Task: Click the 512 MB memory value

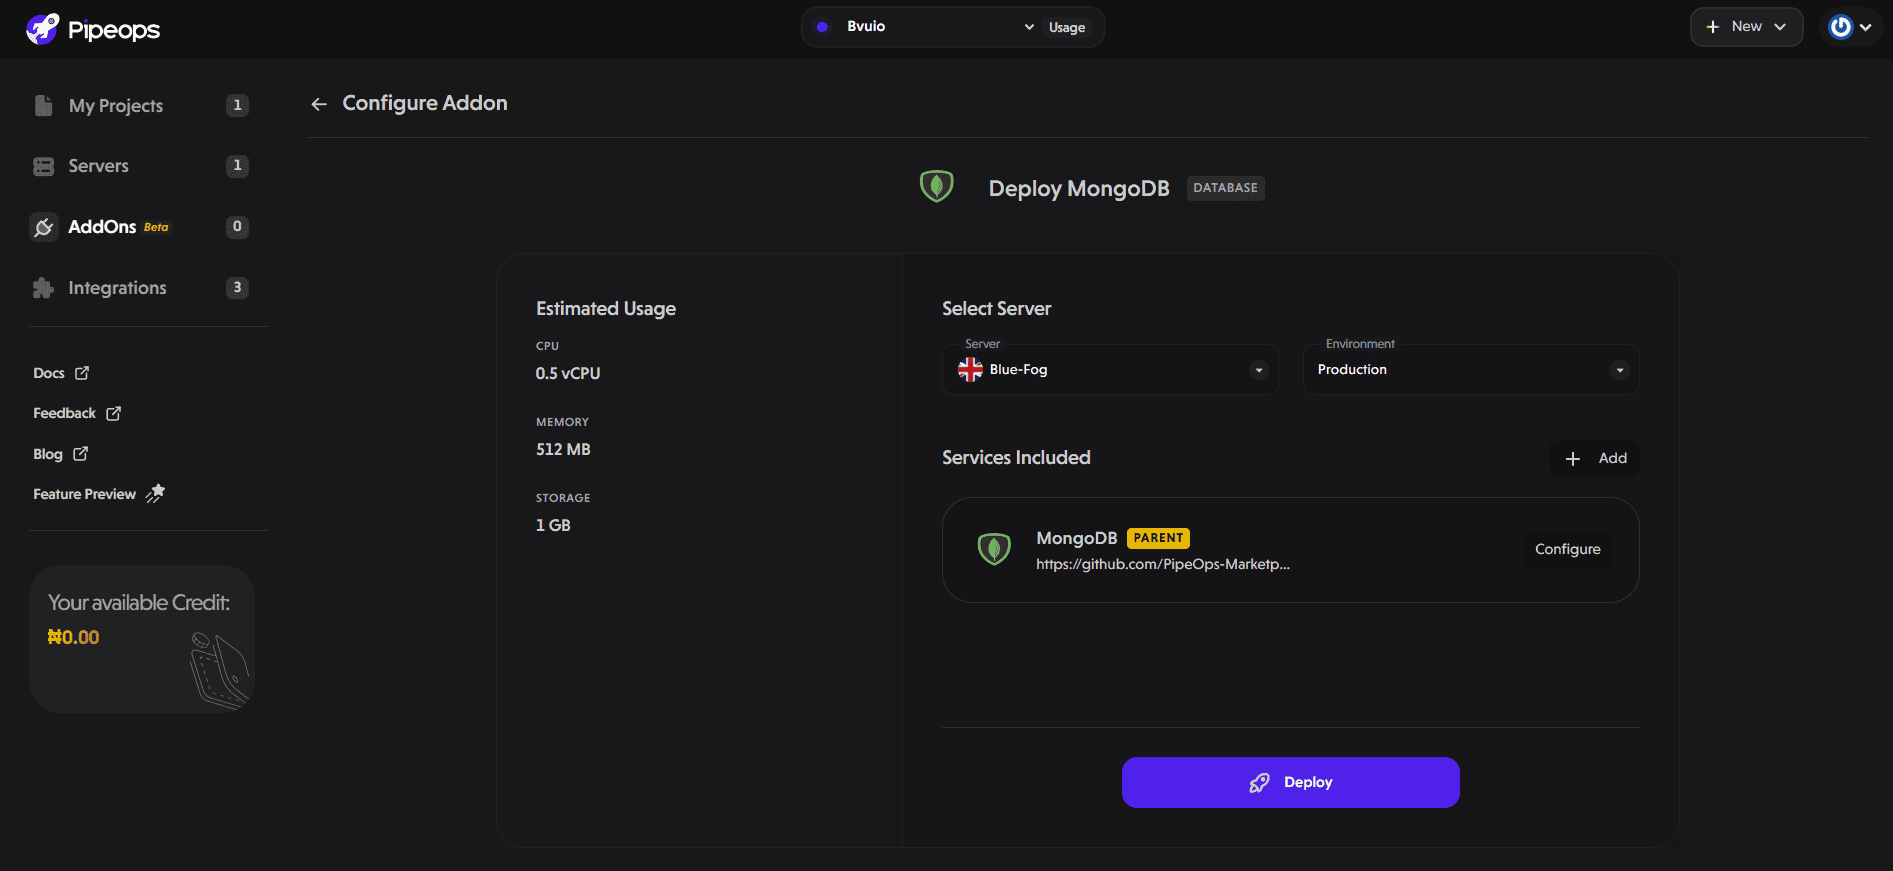Action: click(x=563, y=449)
